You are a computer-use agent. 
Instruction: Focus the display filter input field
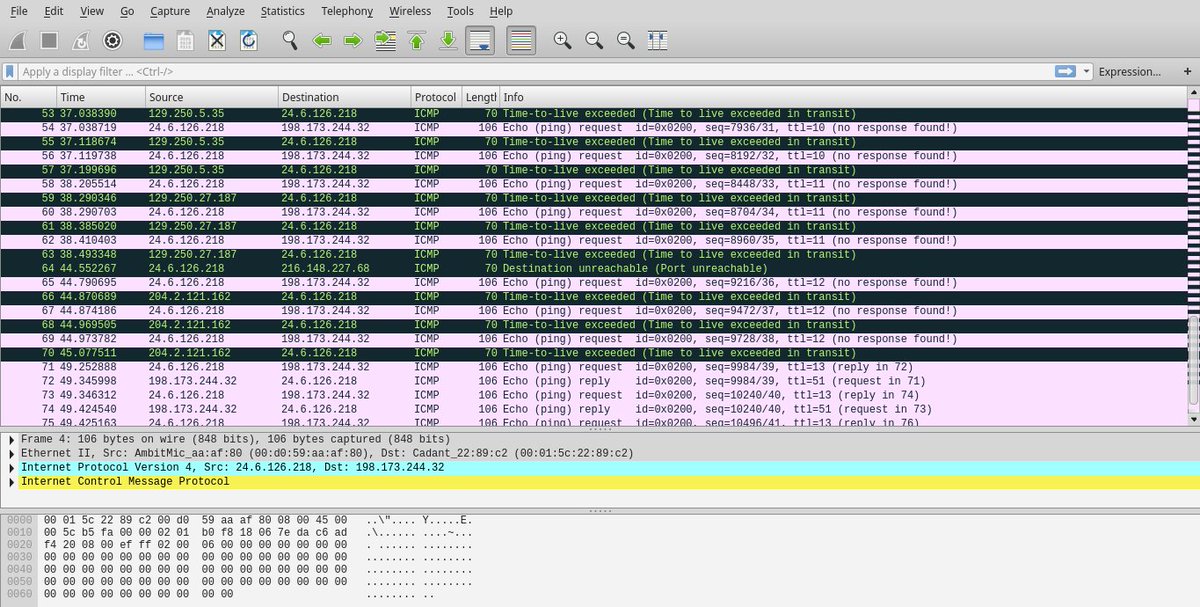(x=535, y=72)
